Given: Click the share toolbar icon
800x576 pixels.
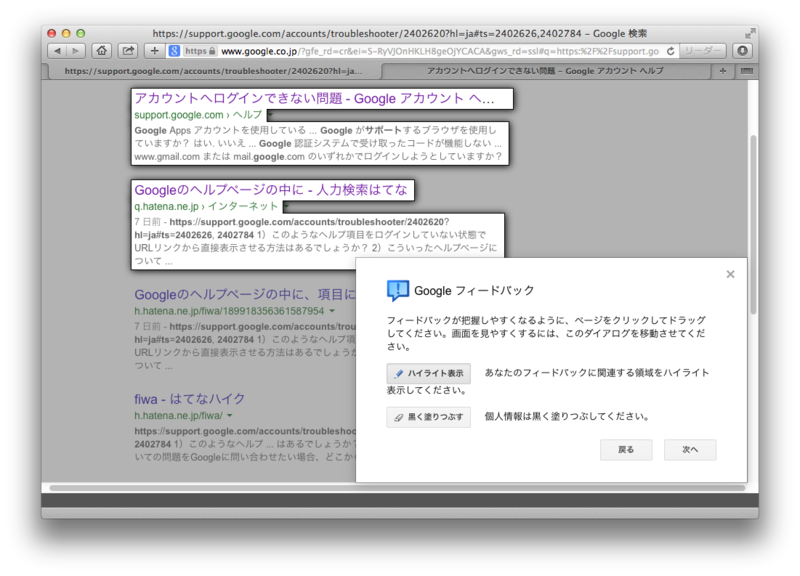Looking at the screenshot, I should pyautogui.click(x=128, y=51).
